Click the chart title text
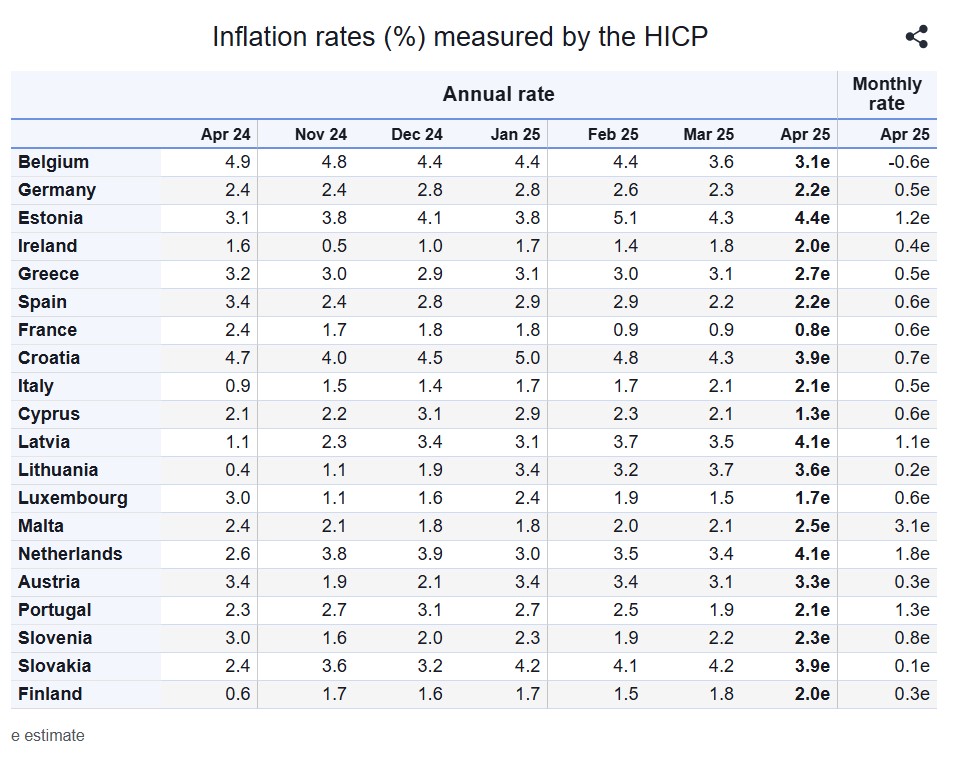 [460, 37]
